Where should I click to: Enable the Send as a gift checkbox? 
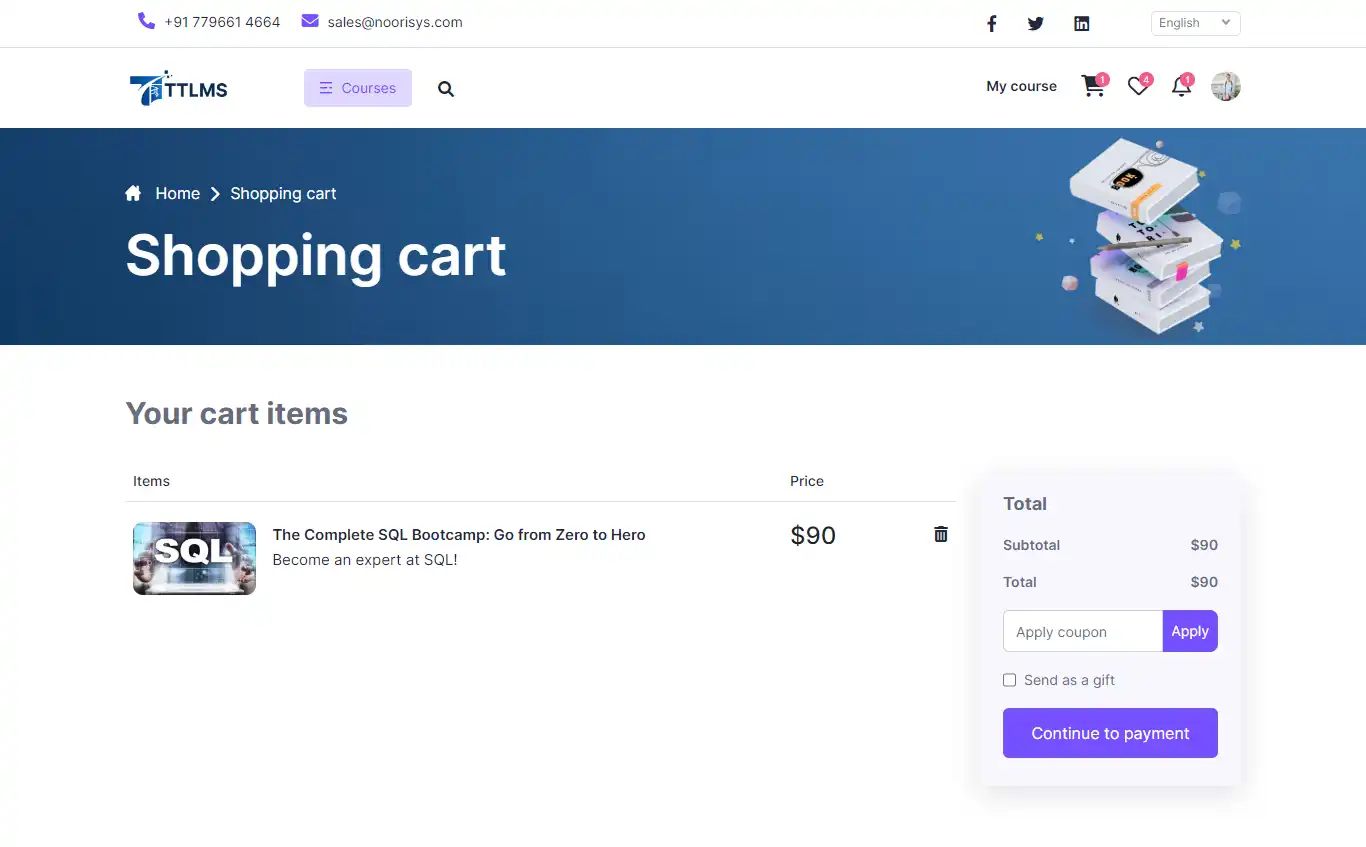coord(1010,679)
